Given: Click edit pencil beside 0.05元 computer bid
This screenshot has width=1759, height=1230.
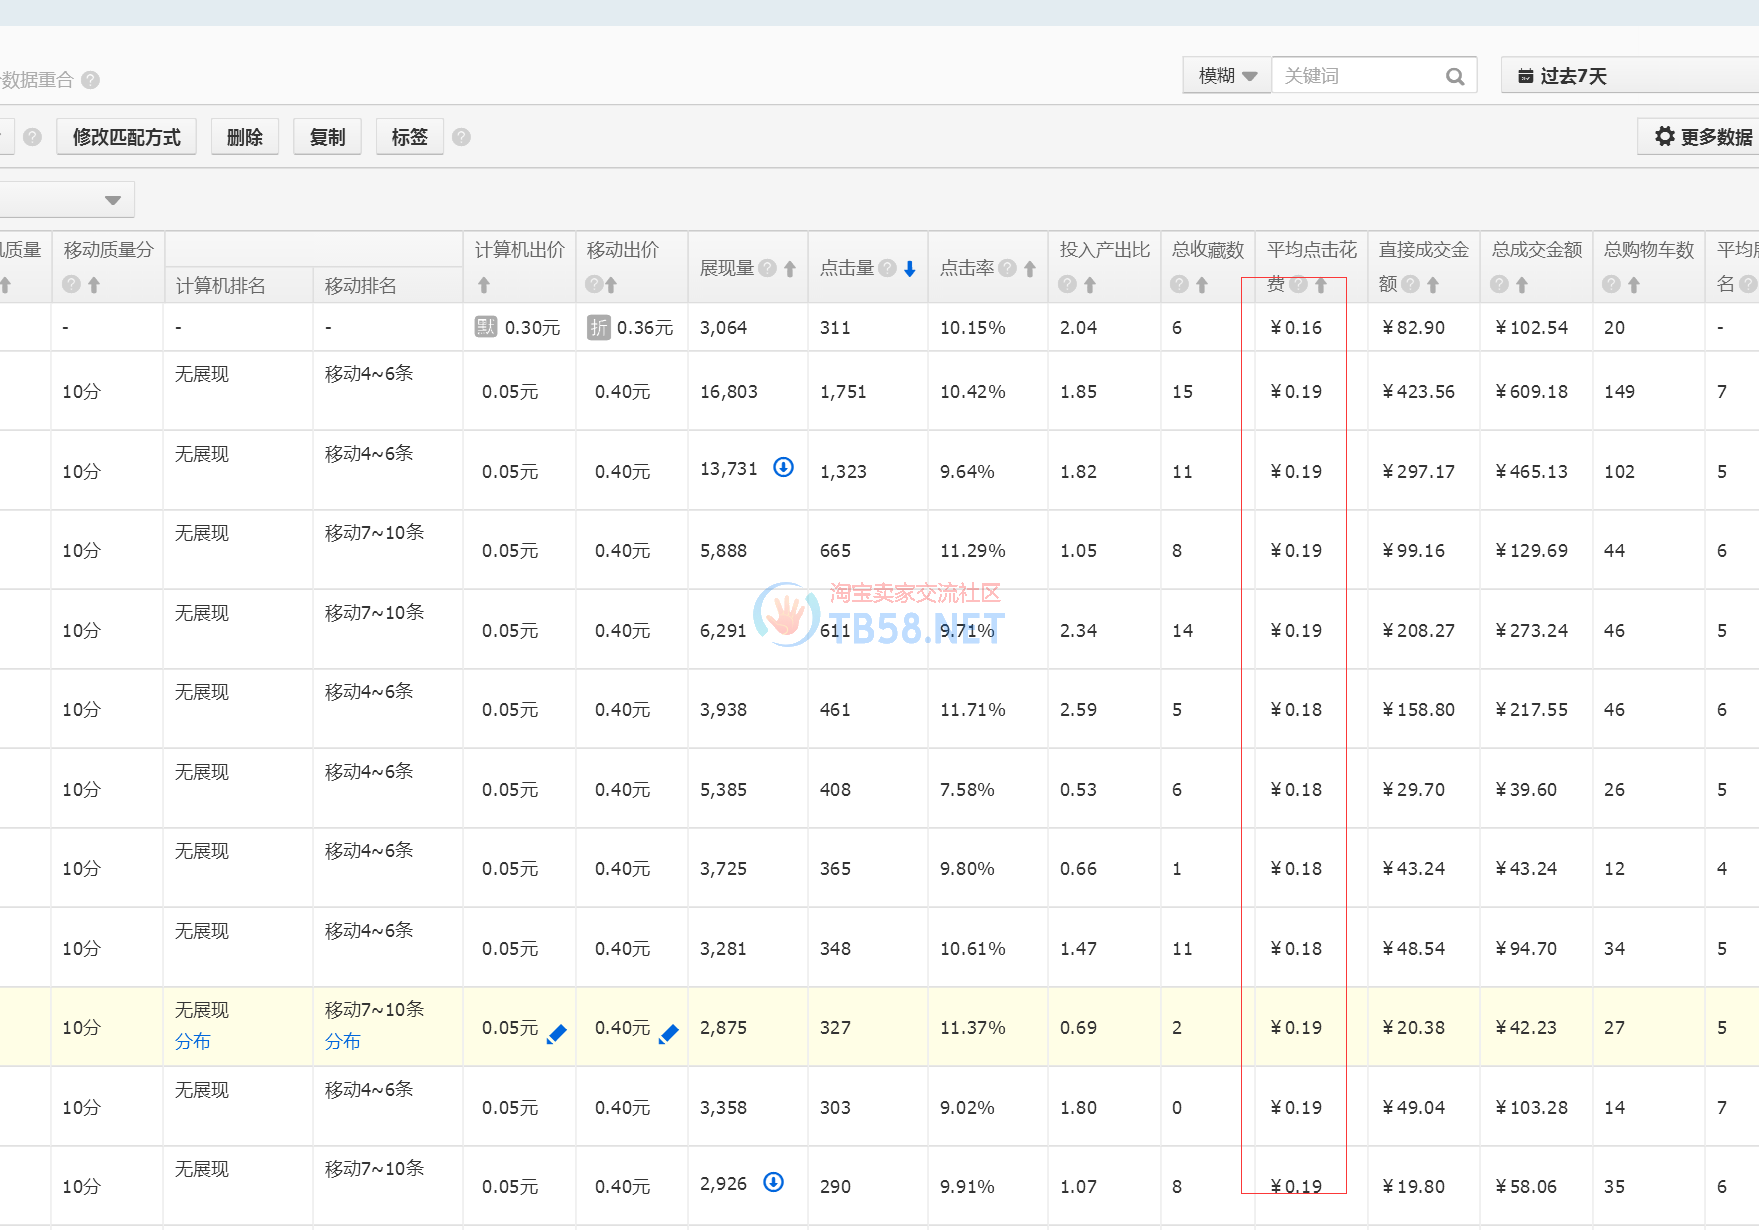Looking at the screenshot, I should tap(557, 1034).
